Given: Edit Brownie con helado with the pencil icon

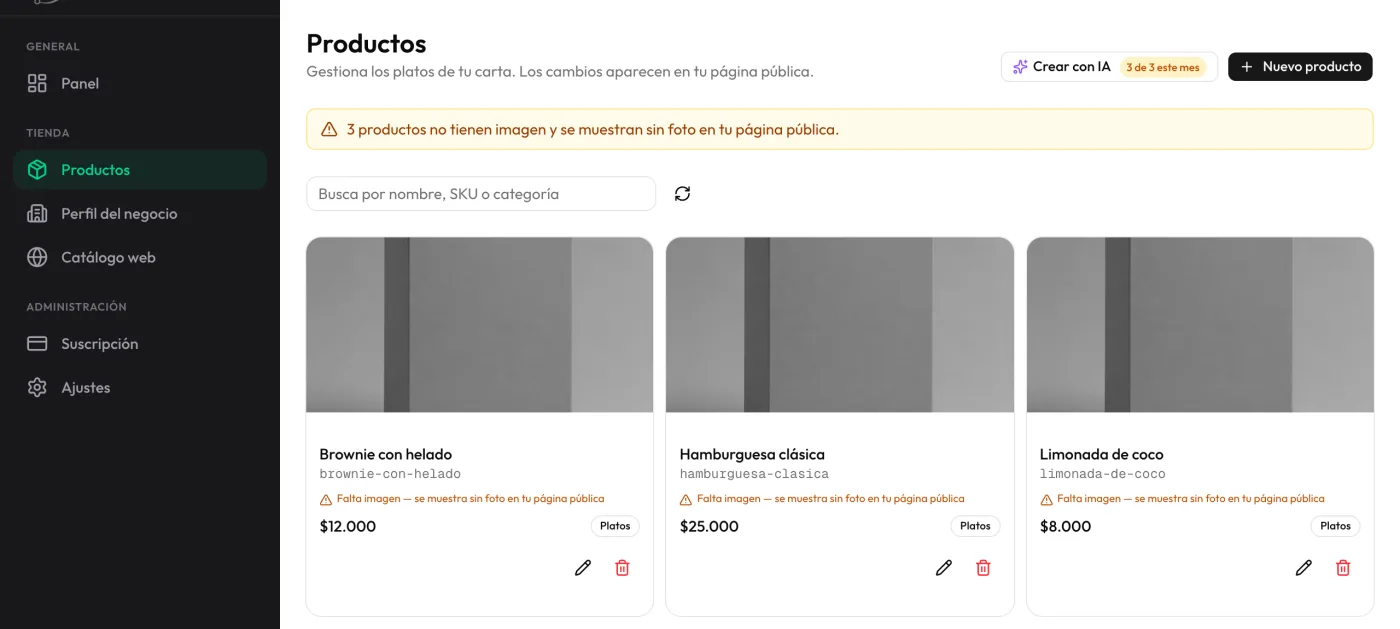Looking at the screenshot, I should pyautogui.click(x=583, y=568).
